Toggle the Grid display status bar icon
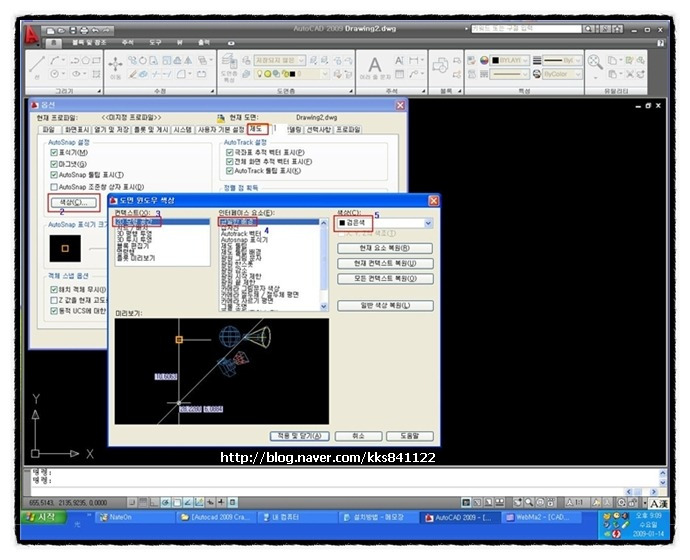This screenshot has width=690, height=560. [143, 502]
